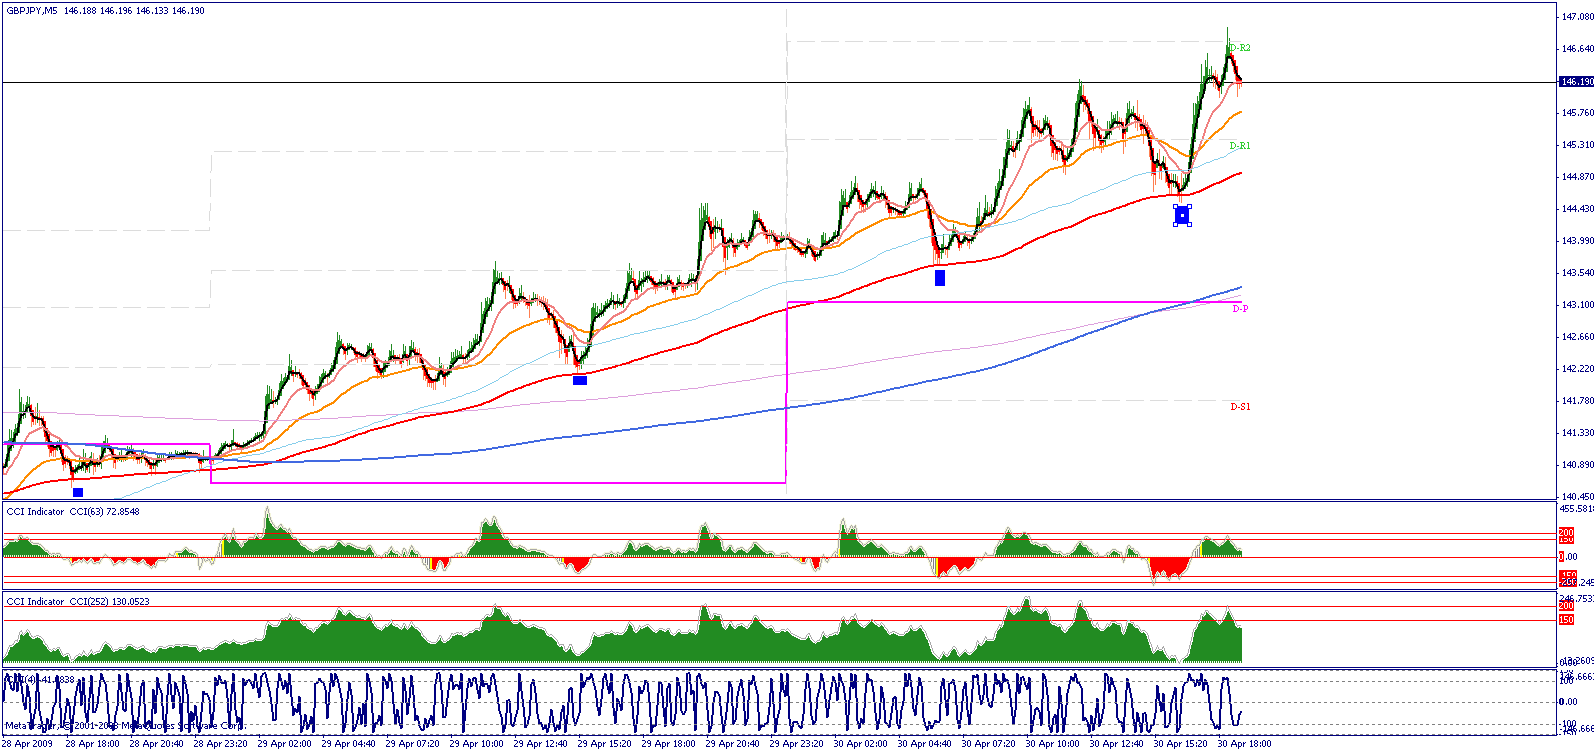Viewport: 1594px width, 751px height.
Task: Click the 30 Apr 07:20 time label
Action: (989, 744)
